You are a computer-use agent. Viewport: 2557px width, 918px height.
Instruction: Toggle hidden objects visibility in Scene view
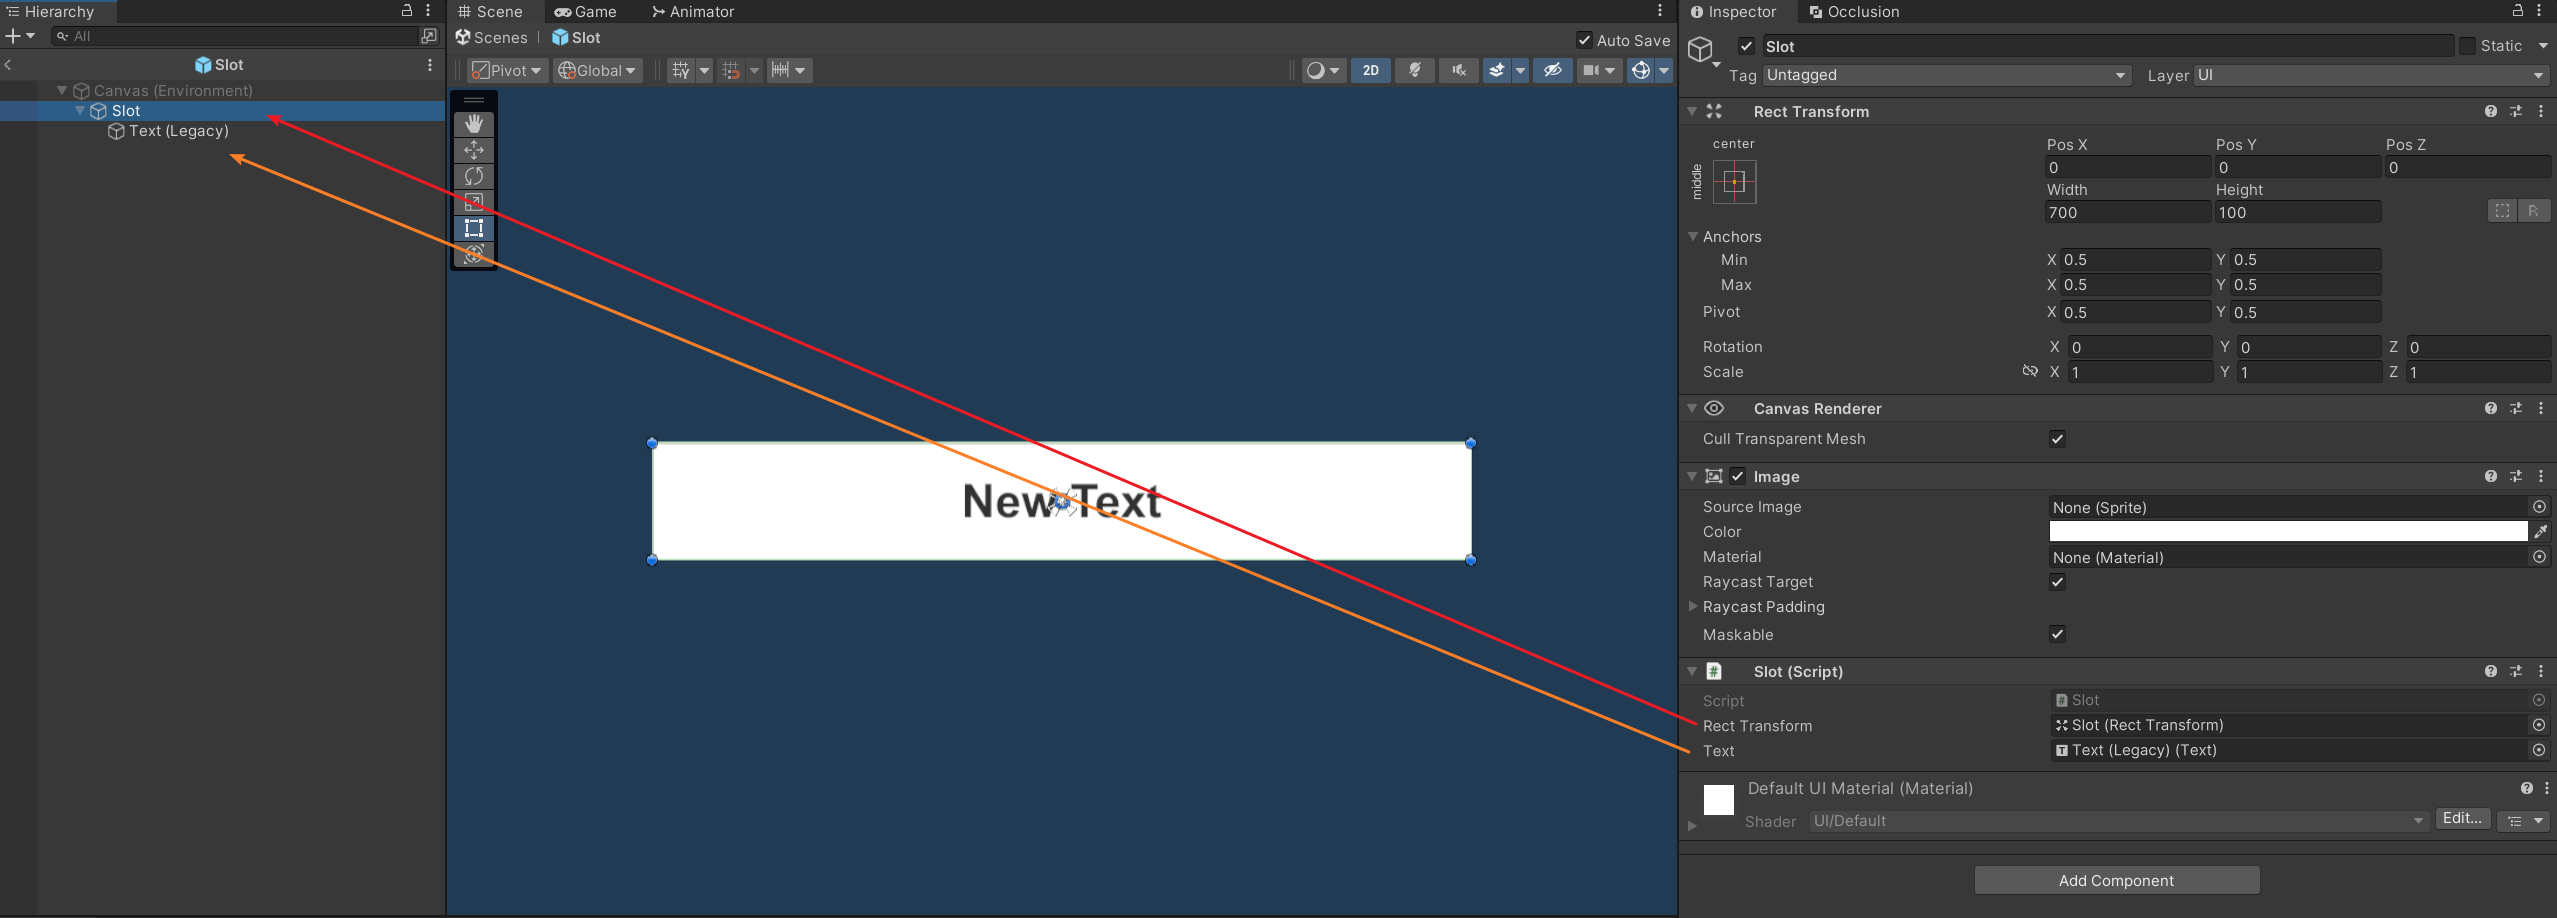[1552, 70]
